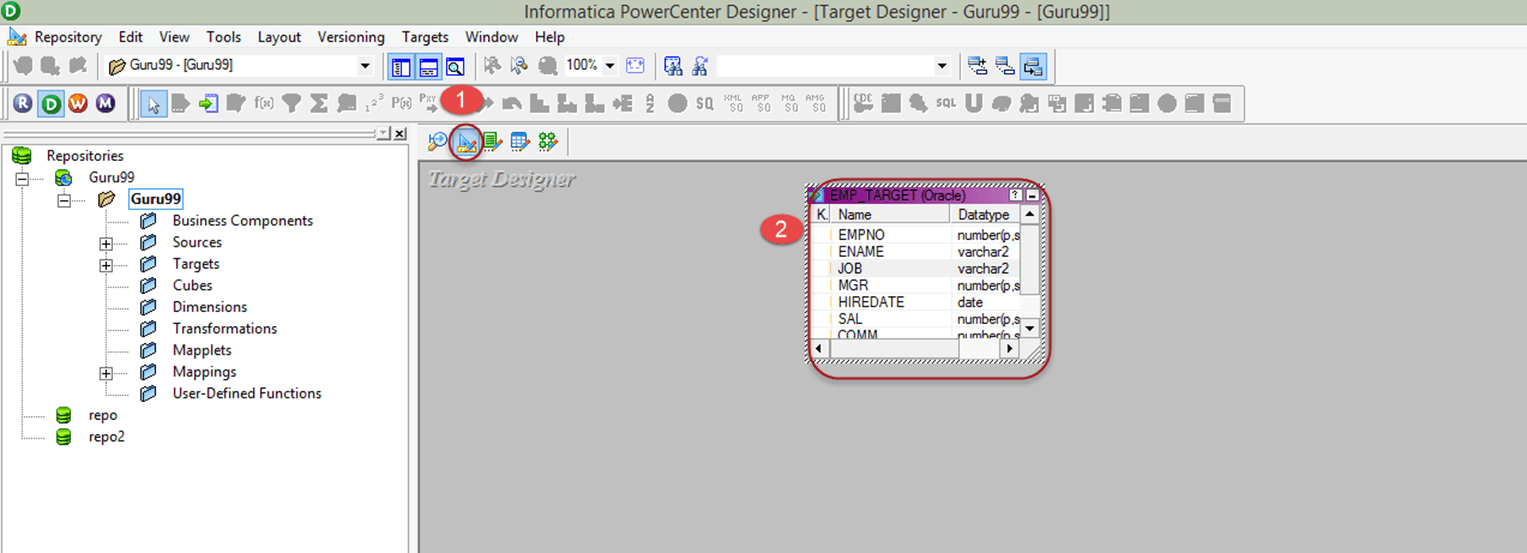This screenshot has height=553, width=1527.
Task: Select the Transformations folder in navigator
Action: click(x=224, y=329)
